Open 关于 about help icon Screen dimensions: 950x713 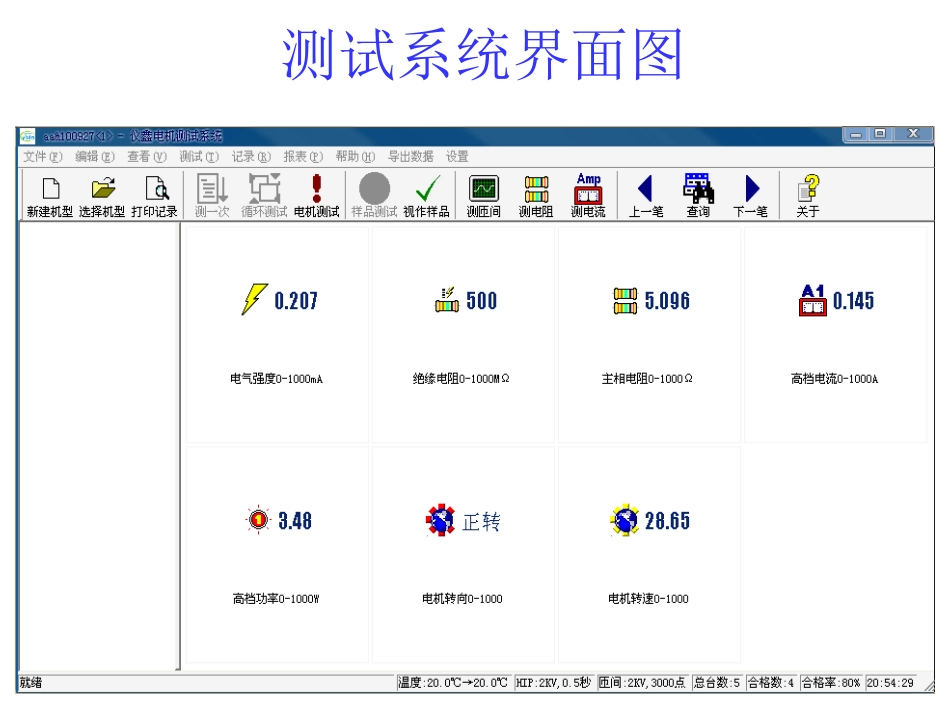click(809, 188)
